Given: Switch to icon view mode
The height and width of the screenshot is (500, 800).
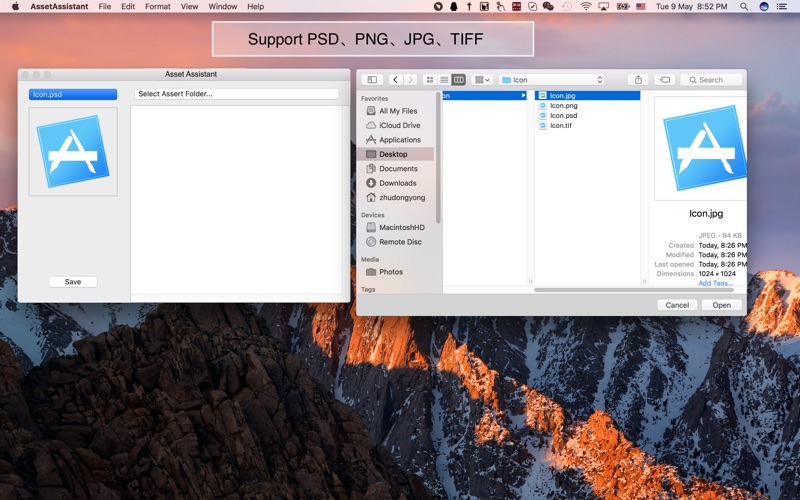Looking at the screenshot, I should click(x=430, y=80).
